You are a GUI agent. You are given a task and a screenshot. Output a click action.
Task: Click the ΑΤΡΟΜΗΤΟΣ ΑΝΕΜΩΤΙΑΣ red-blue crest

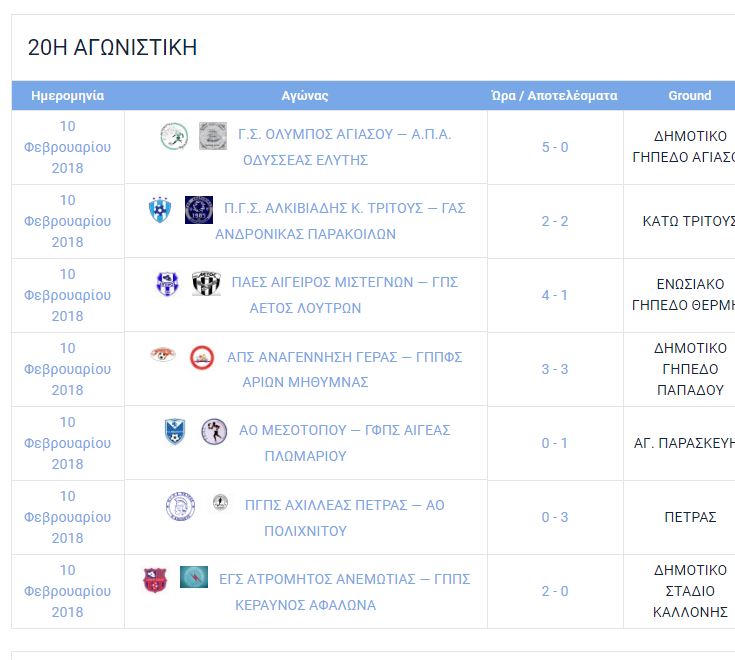(x=155, y=580)
